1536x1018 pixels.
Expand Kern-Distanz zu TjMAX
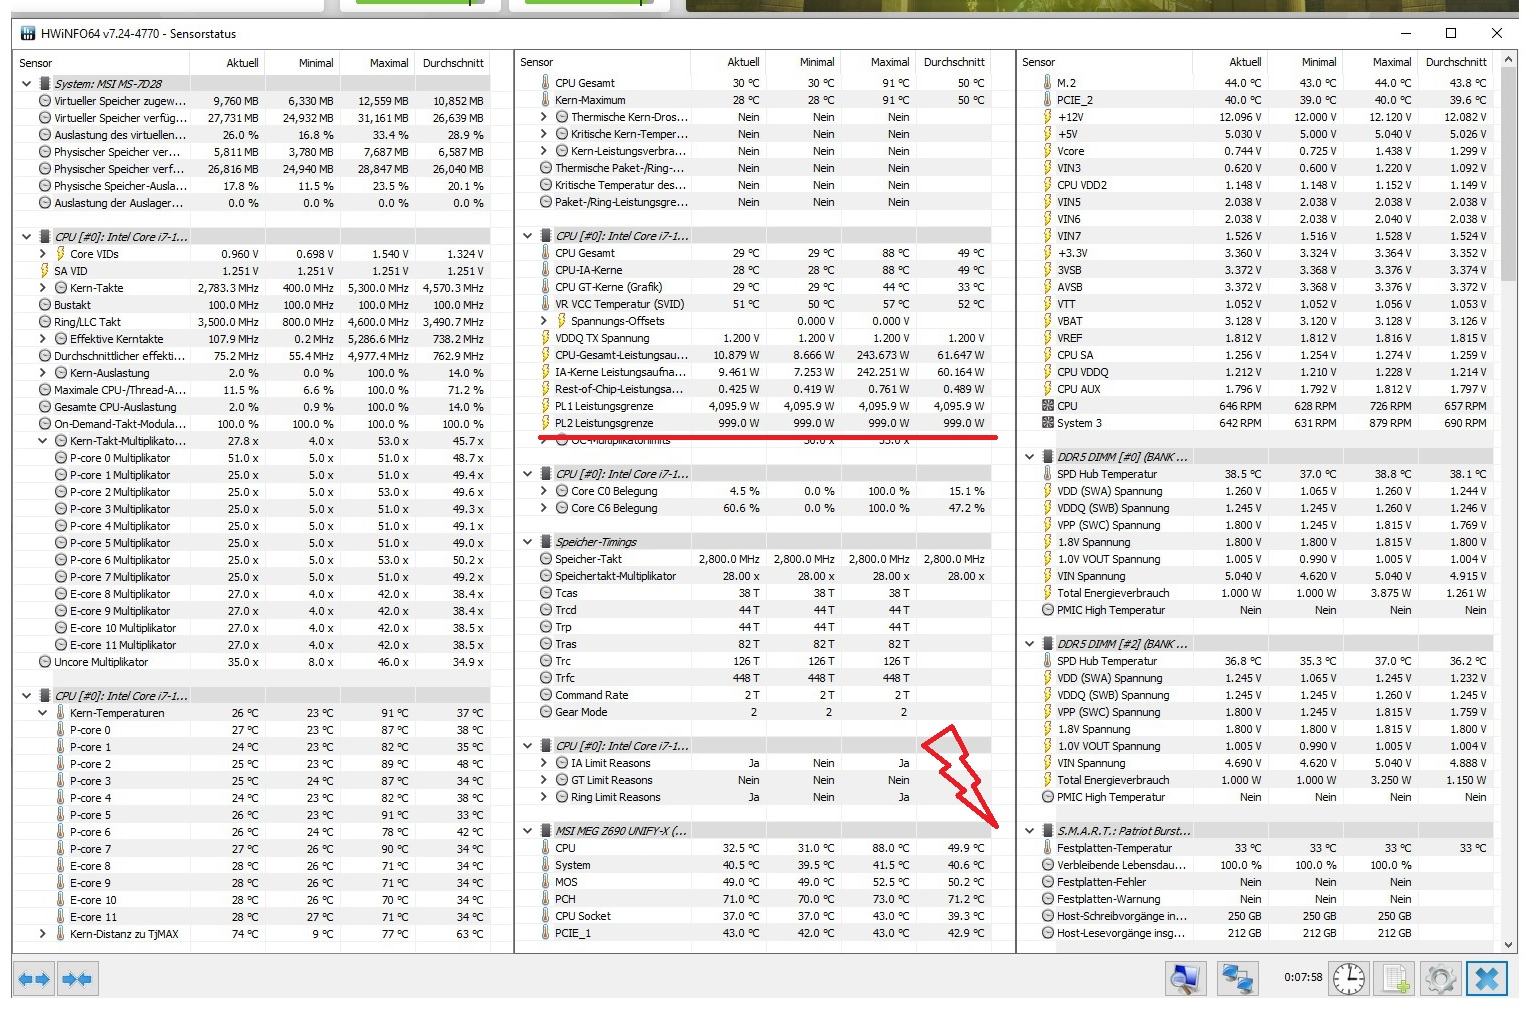[43, 934]
